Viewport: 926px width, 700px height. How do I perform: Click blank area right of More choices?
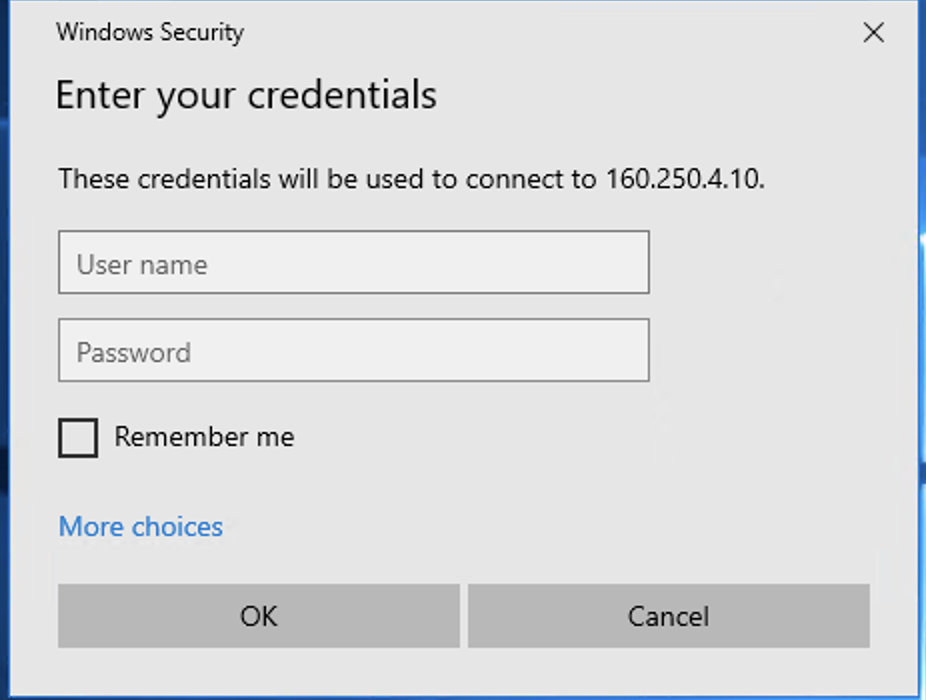pos(550,527)
